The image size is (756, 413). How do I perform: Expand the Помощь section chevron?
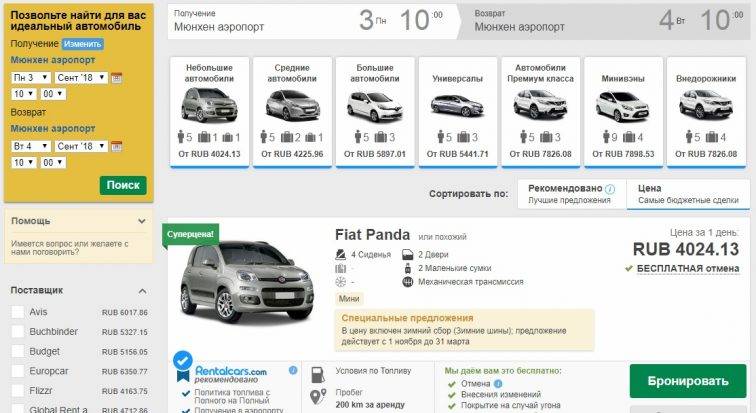(x=142, y=221)
